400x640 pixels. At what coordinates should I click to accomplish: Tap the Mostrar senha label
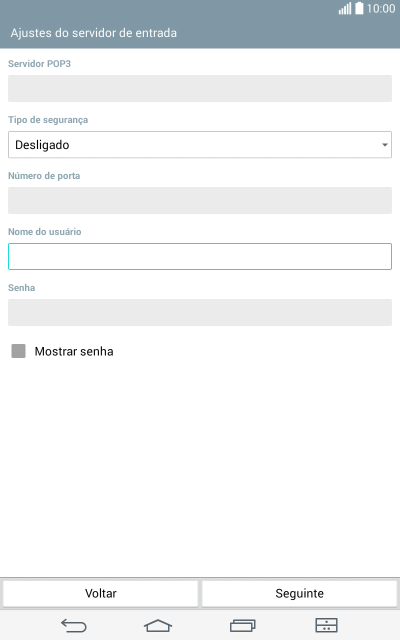[x=74, y=351]
